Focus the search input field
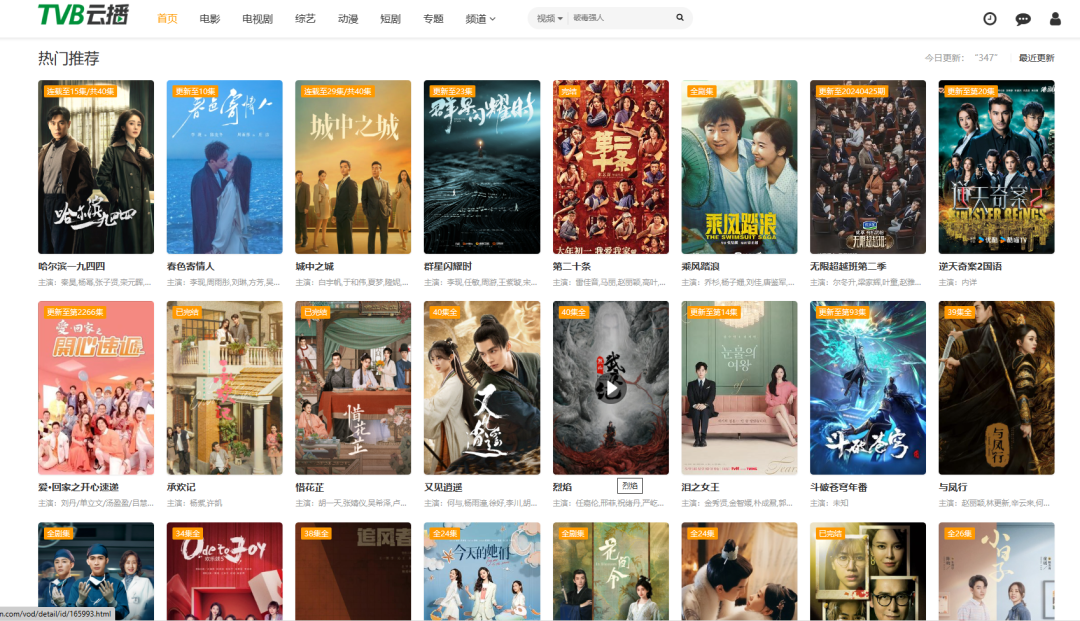The width and height of the screenshot is (1080, 621). (620, 18)
